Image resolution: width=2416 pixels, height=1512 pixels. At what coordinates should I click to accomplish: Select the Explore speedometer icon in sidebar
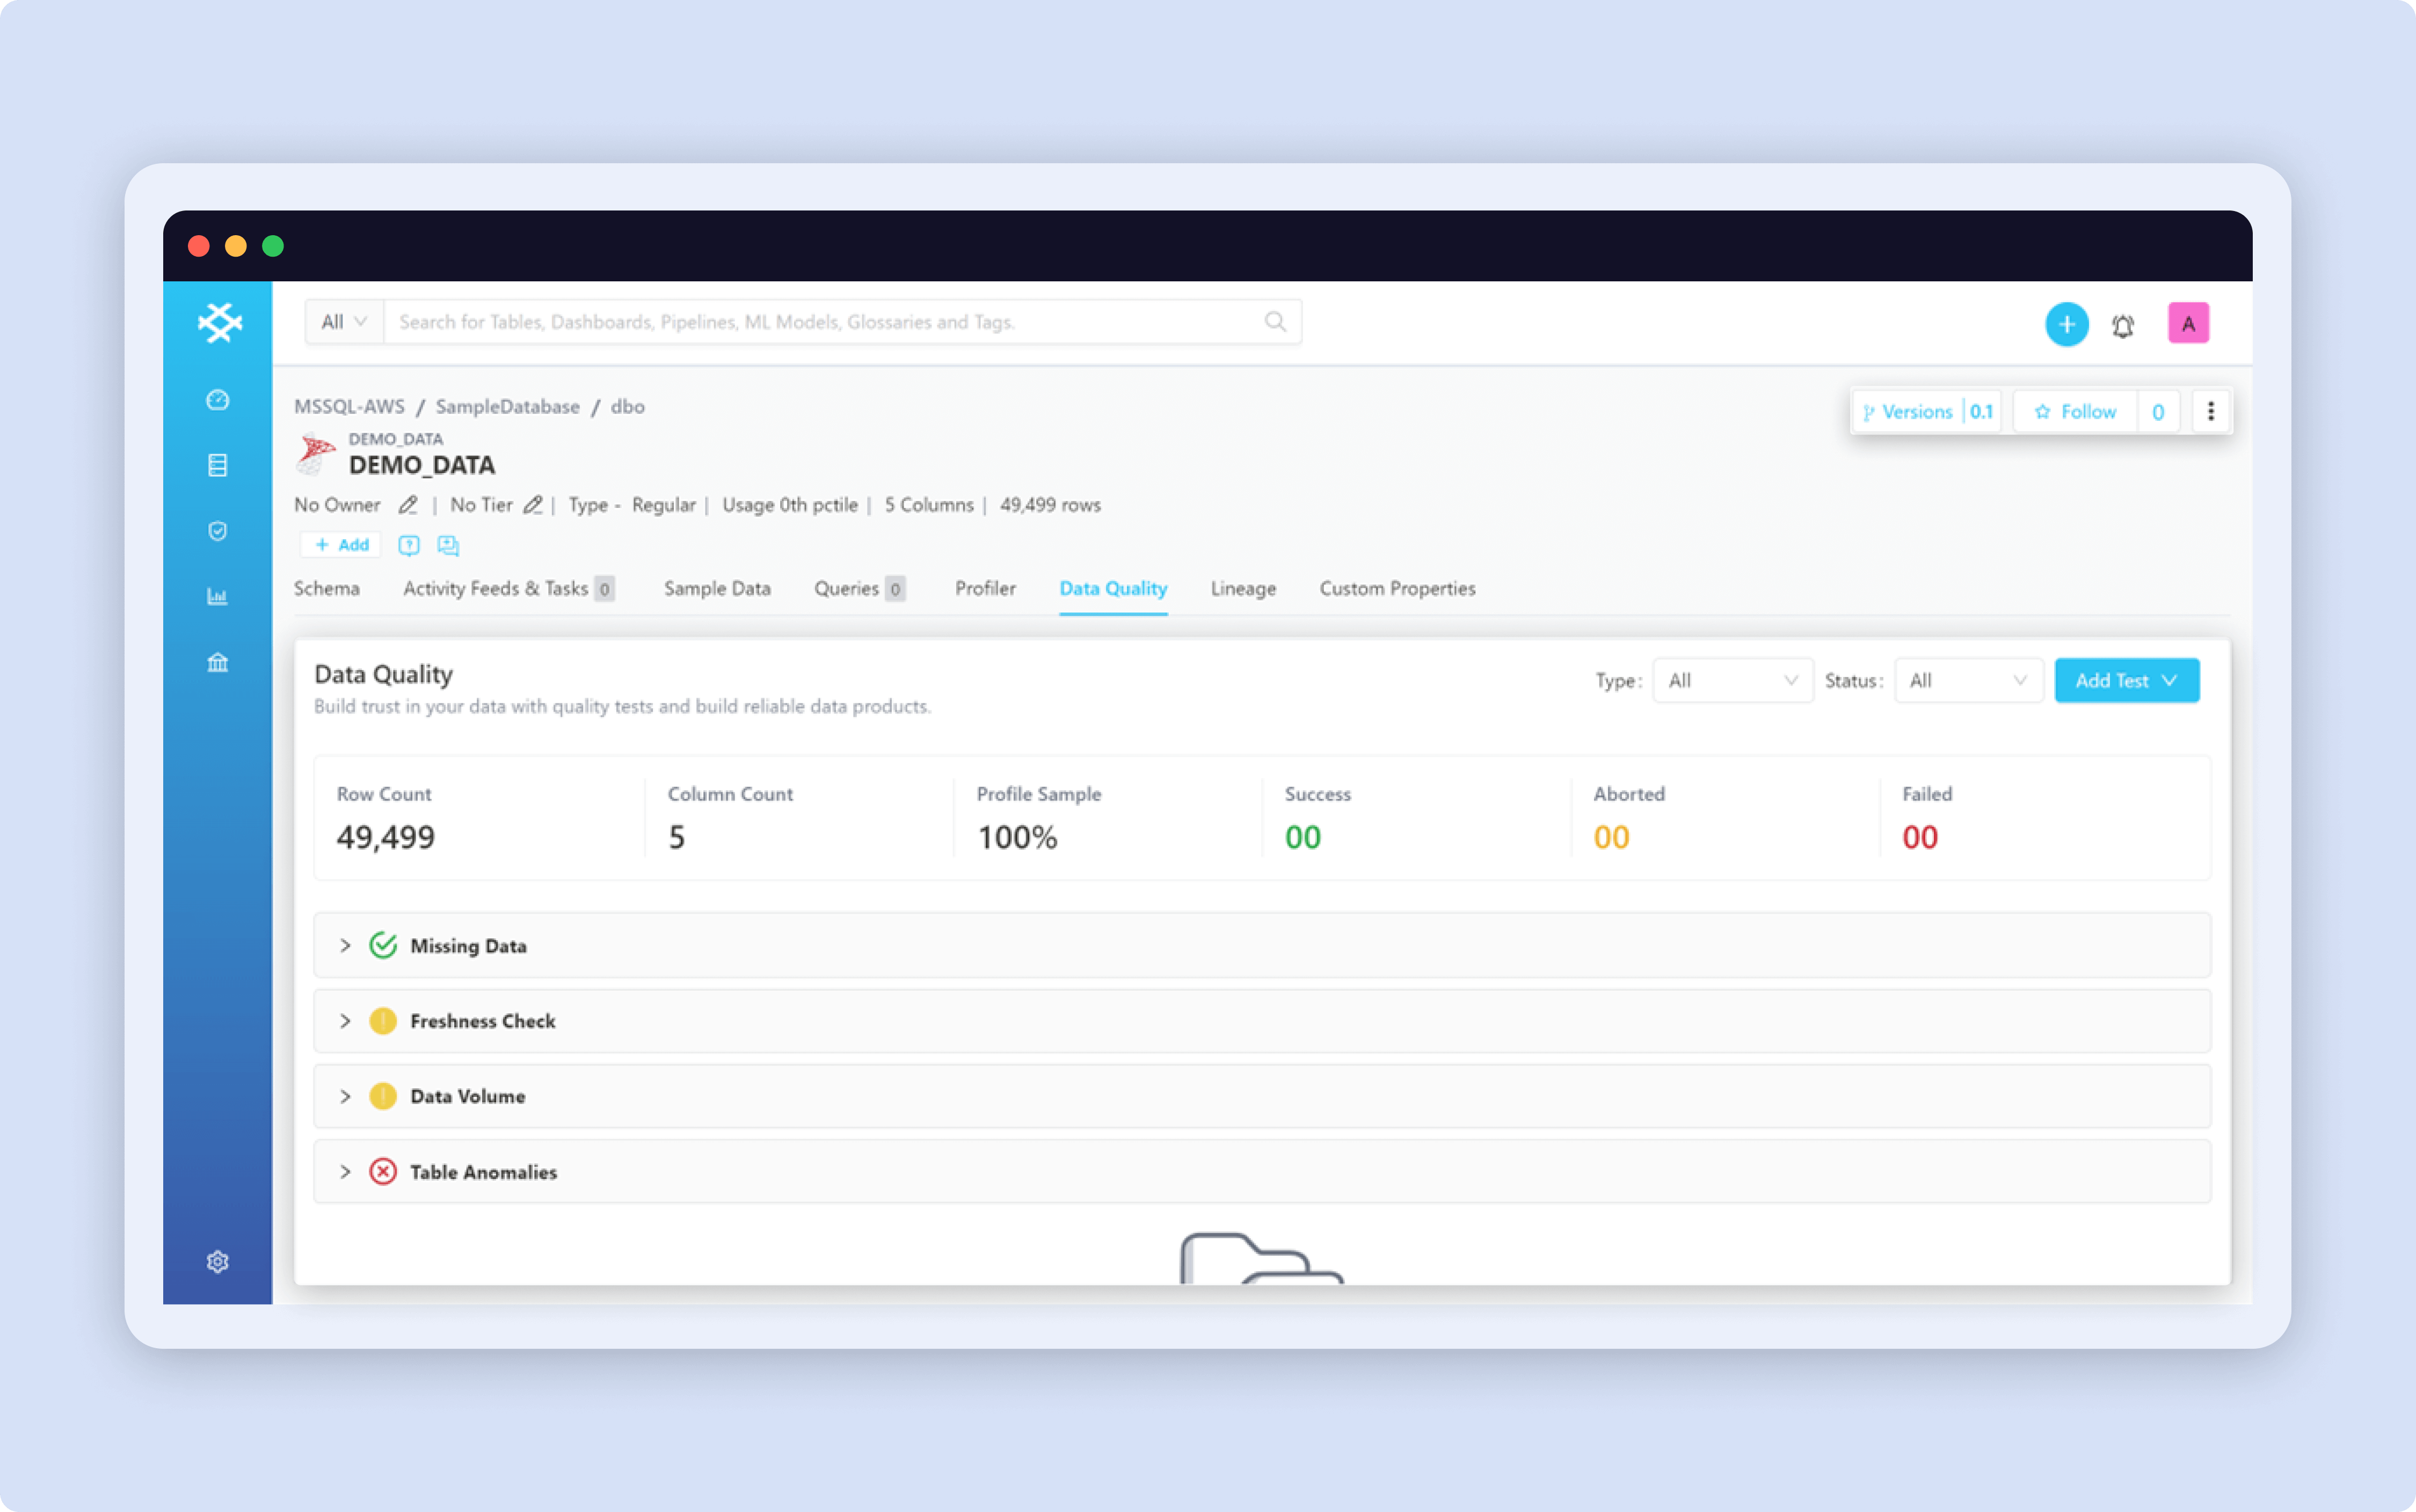click(218, 399)
